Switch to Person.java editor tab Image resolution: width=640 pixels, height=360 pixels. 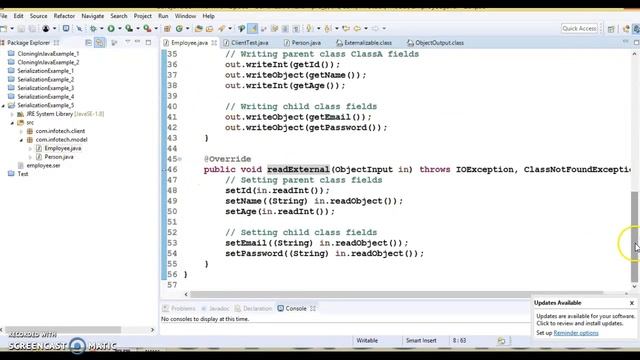click(x=302, y=42)
